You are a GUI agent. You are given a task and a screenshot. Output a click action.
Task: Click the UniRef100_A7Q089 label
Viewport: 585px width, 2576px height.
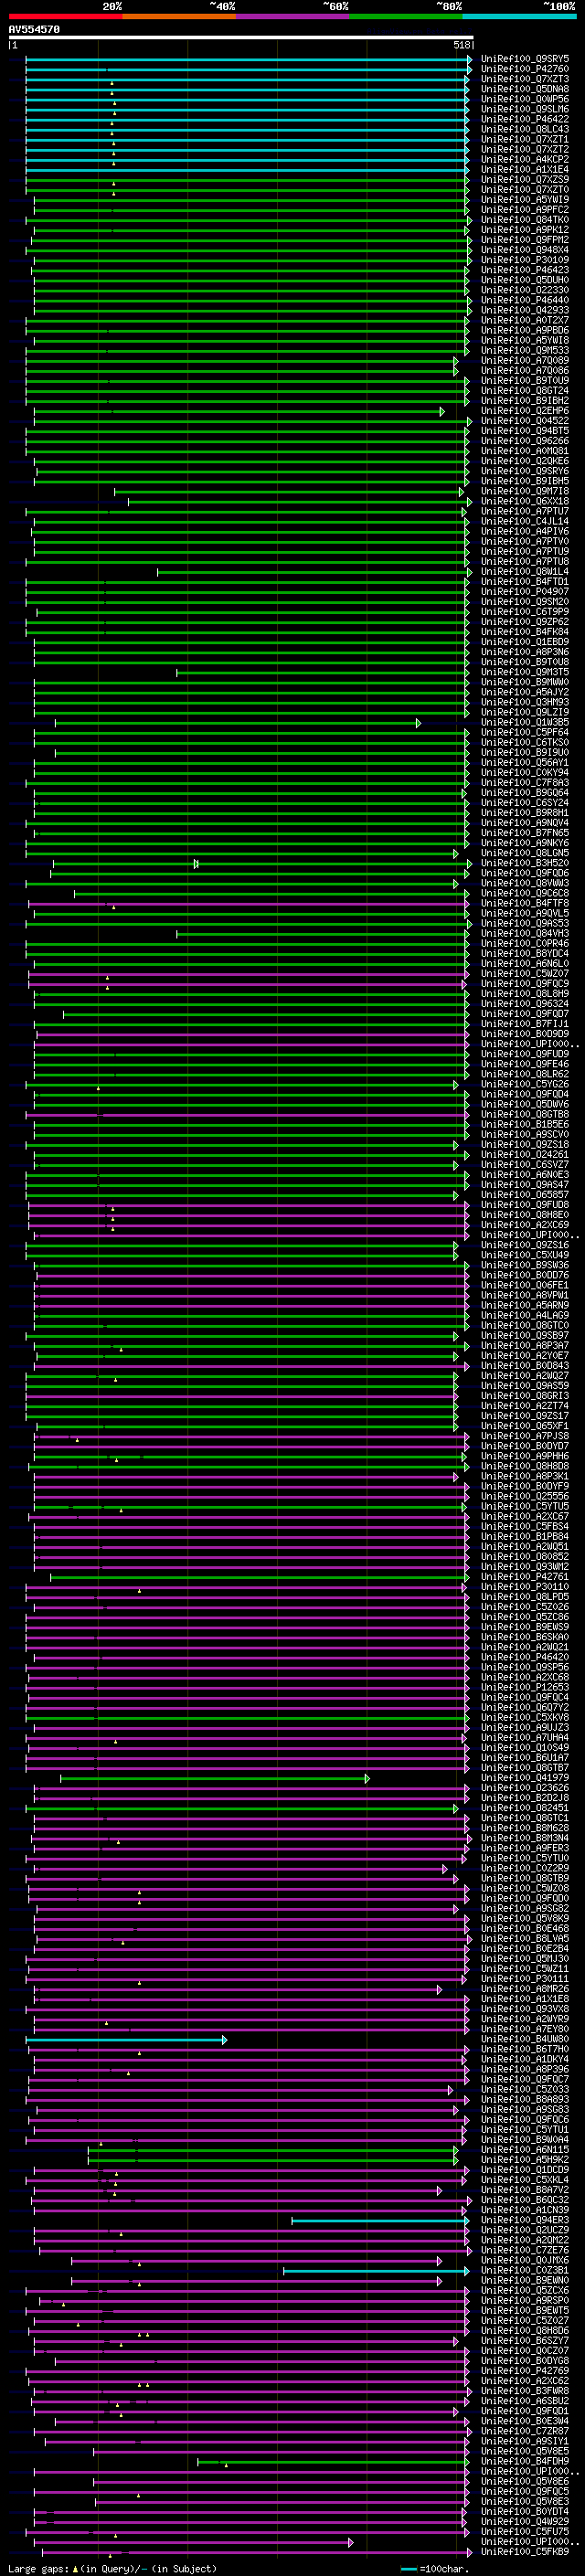coord(525,361)
